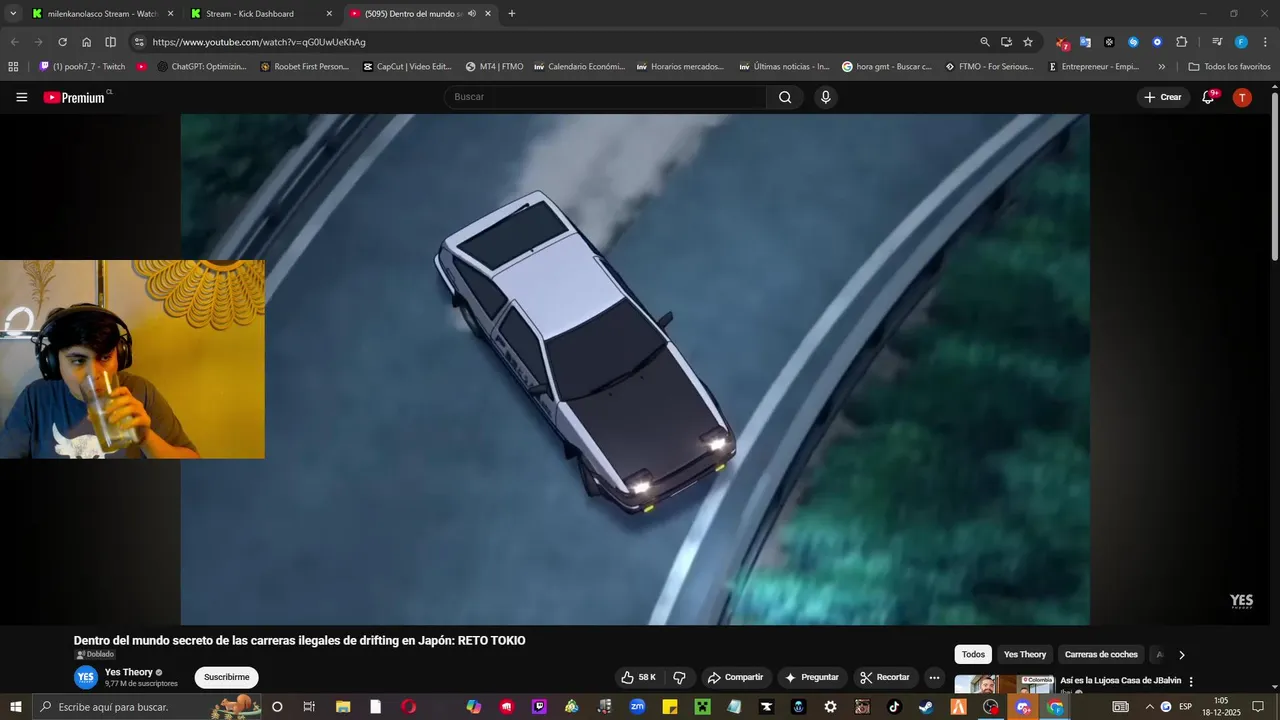Open hora gmt bookmark
The image size is (1280, 720).
[887, 67]
